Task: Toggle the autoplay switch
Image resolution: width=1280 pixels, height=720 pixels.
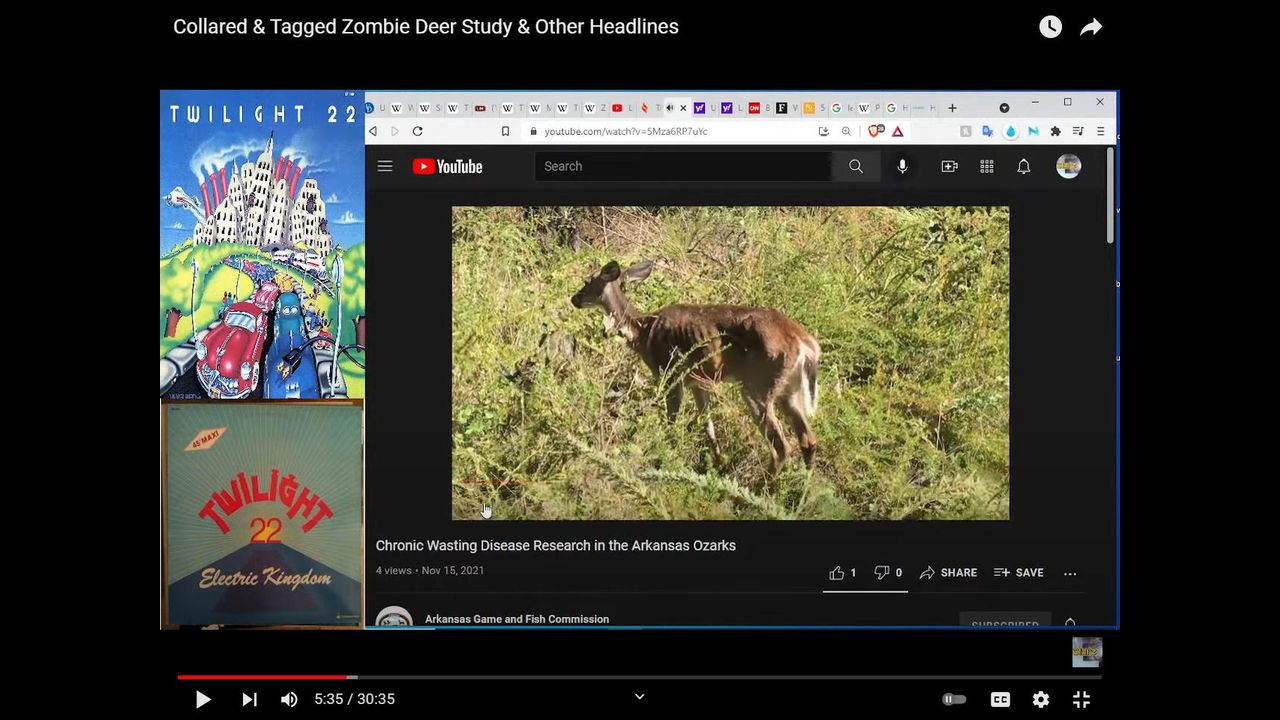Action: tap(954, 699)
